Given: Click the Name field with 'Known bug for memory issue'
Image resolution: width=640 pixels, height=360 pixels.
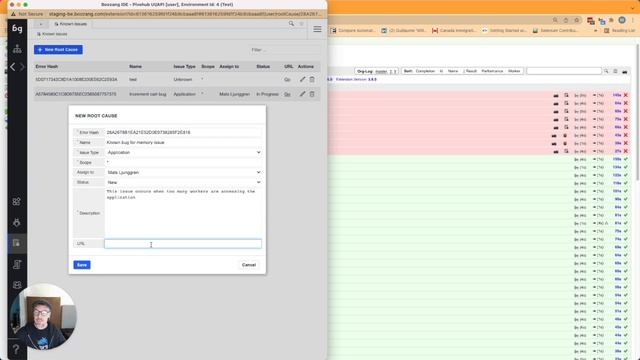Looking at the screenshot, I should tap(183, 142).
